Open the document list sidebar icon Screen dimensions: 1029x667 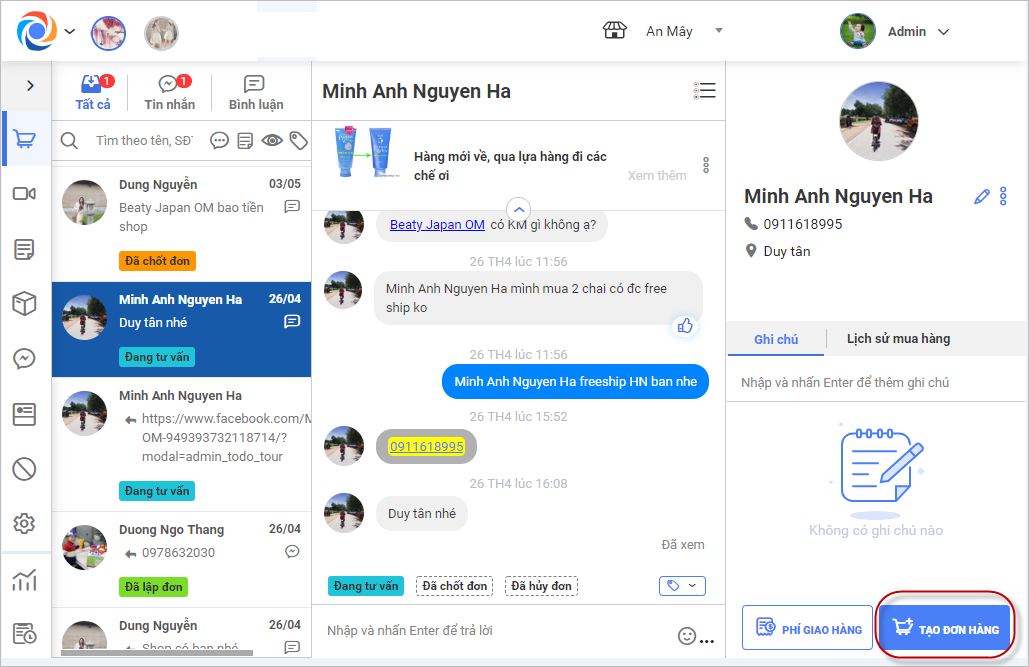25,249
